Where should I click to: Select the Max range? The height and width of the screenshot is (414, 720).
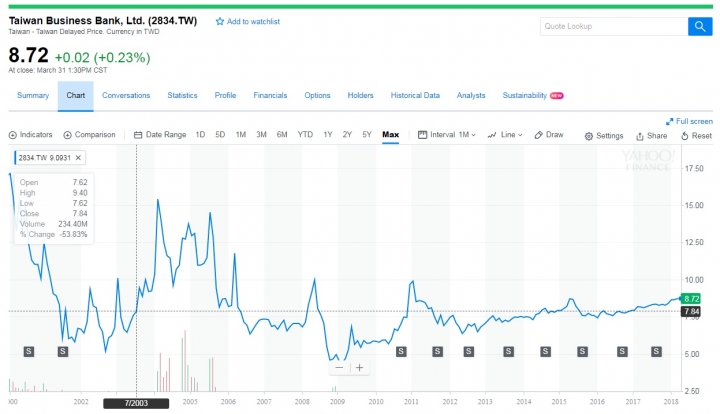[x=390, y=134]
